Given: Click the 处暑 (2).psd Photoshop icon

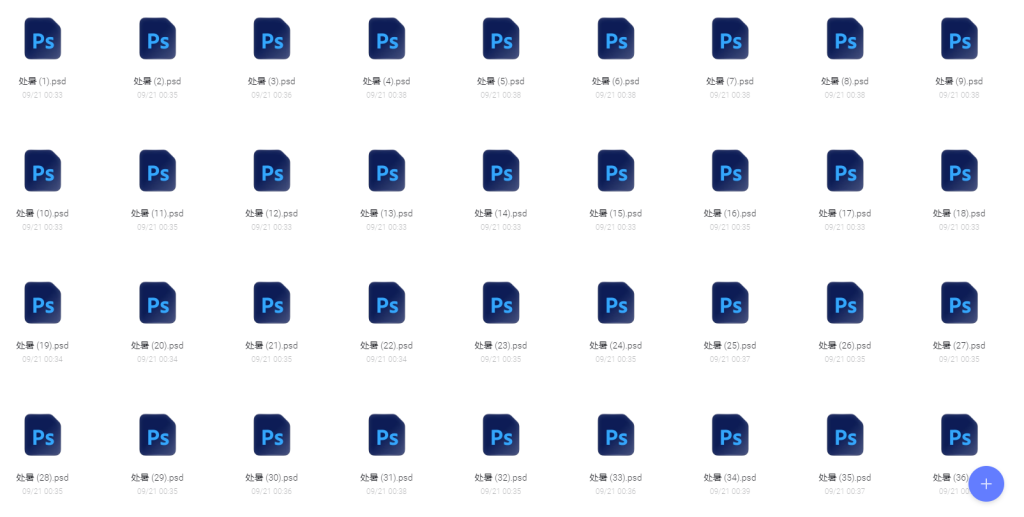Looking at the screenshot, I should 157,39.
